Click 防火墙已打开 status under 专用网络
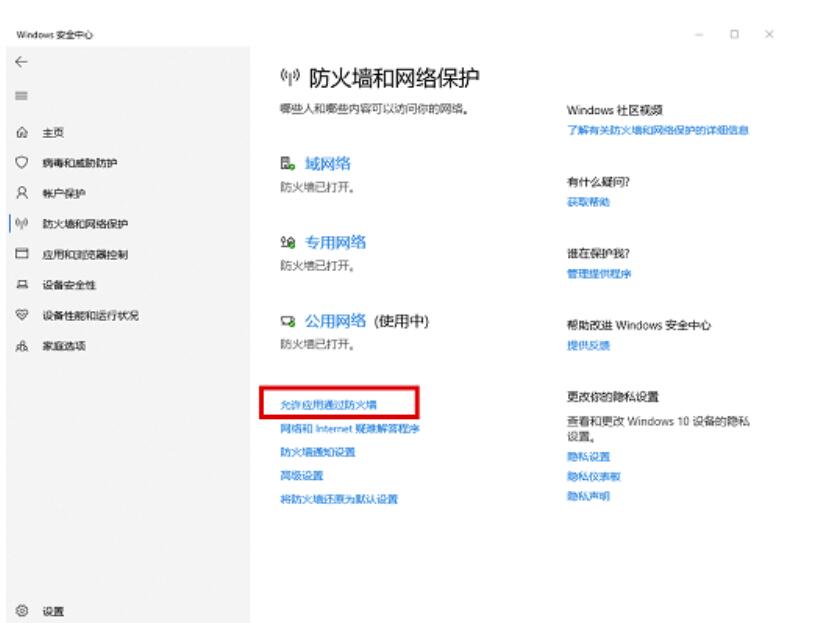The image size is (840, 623). [x=317, y=266]
